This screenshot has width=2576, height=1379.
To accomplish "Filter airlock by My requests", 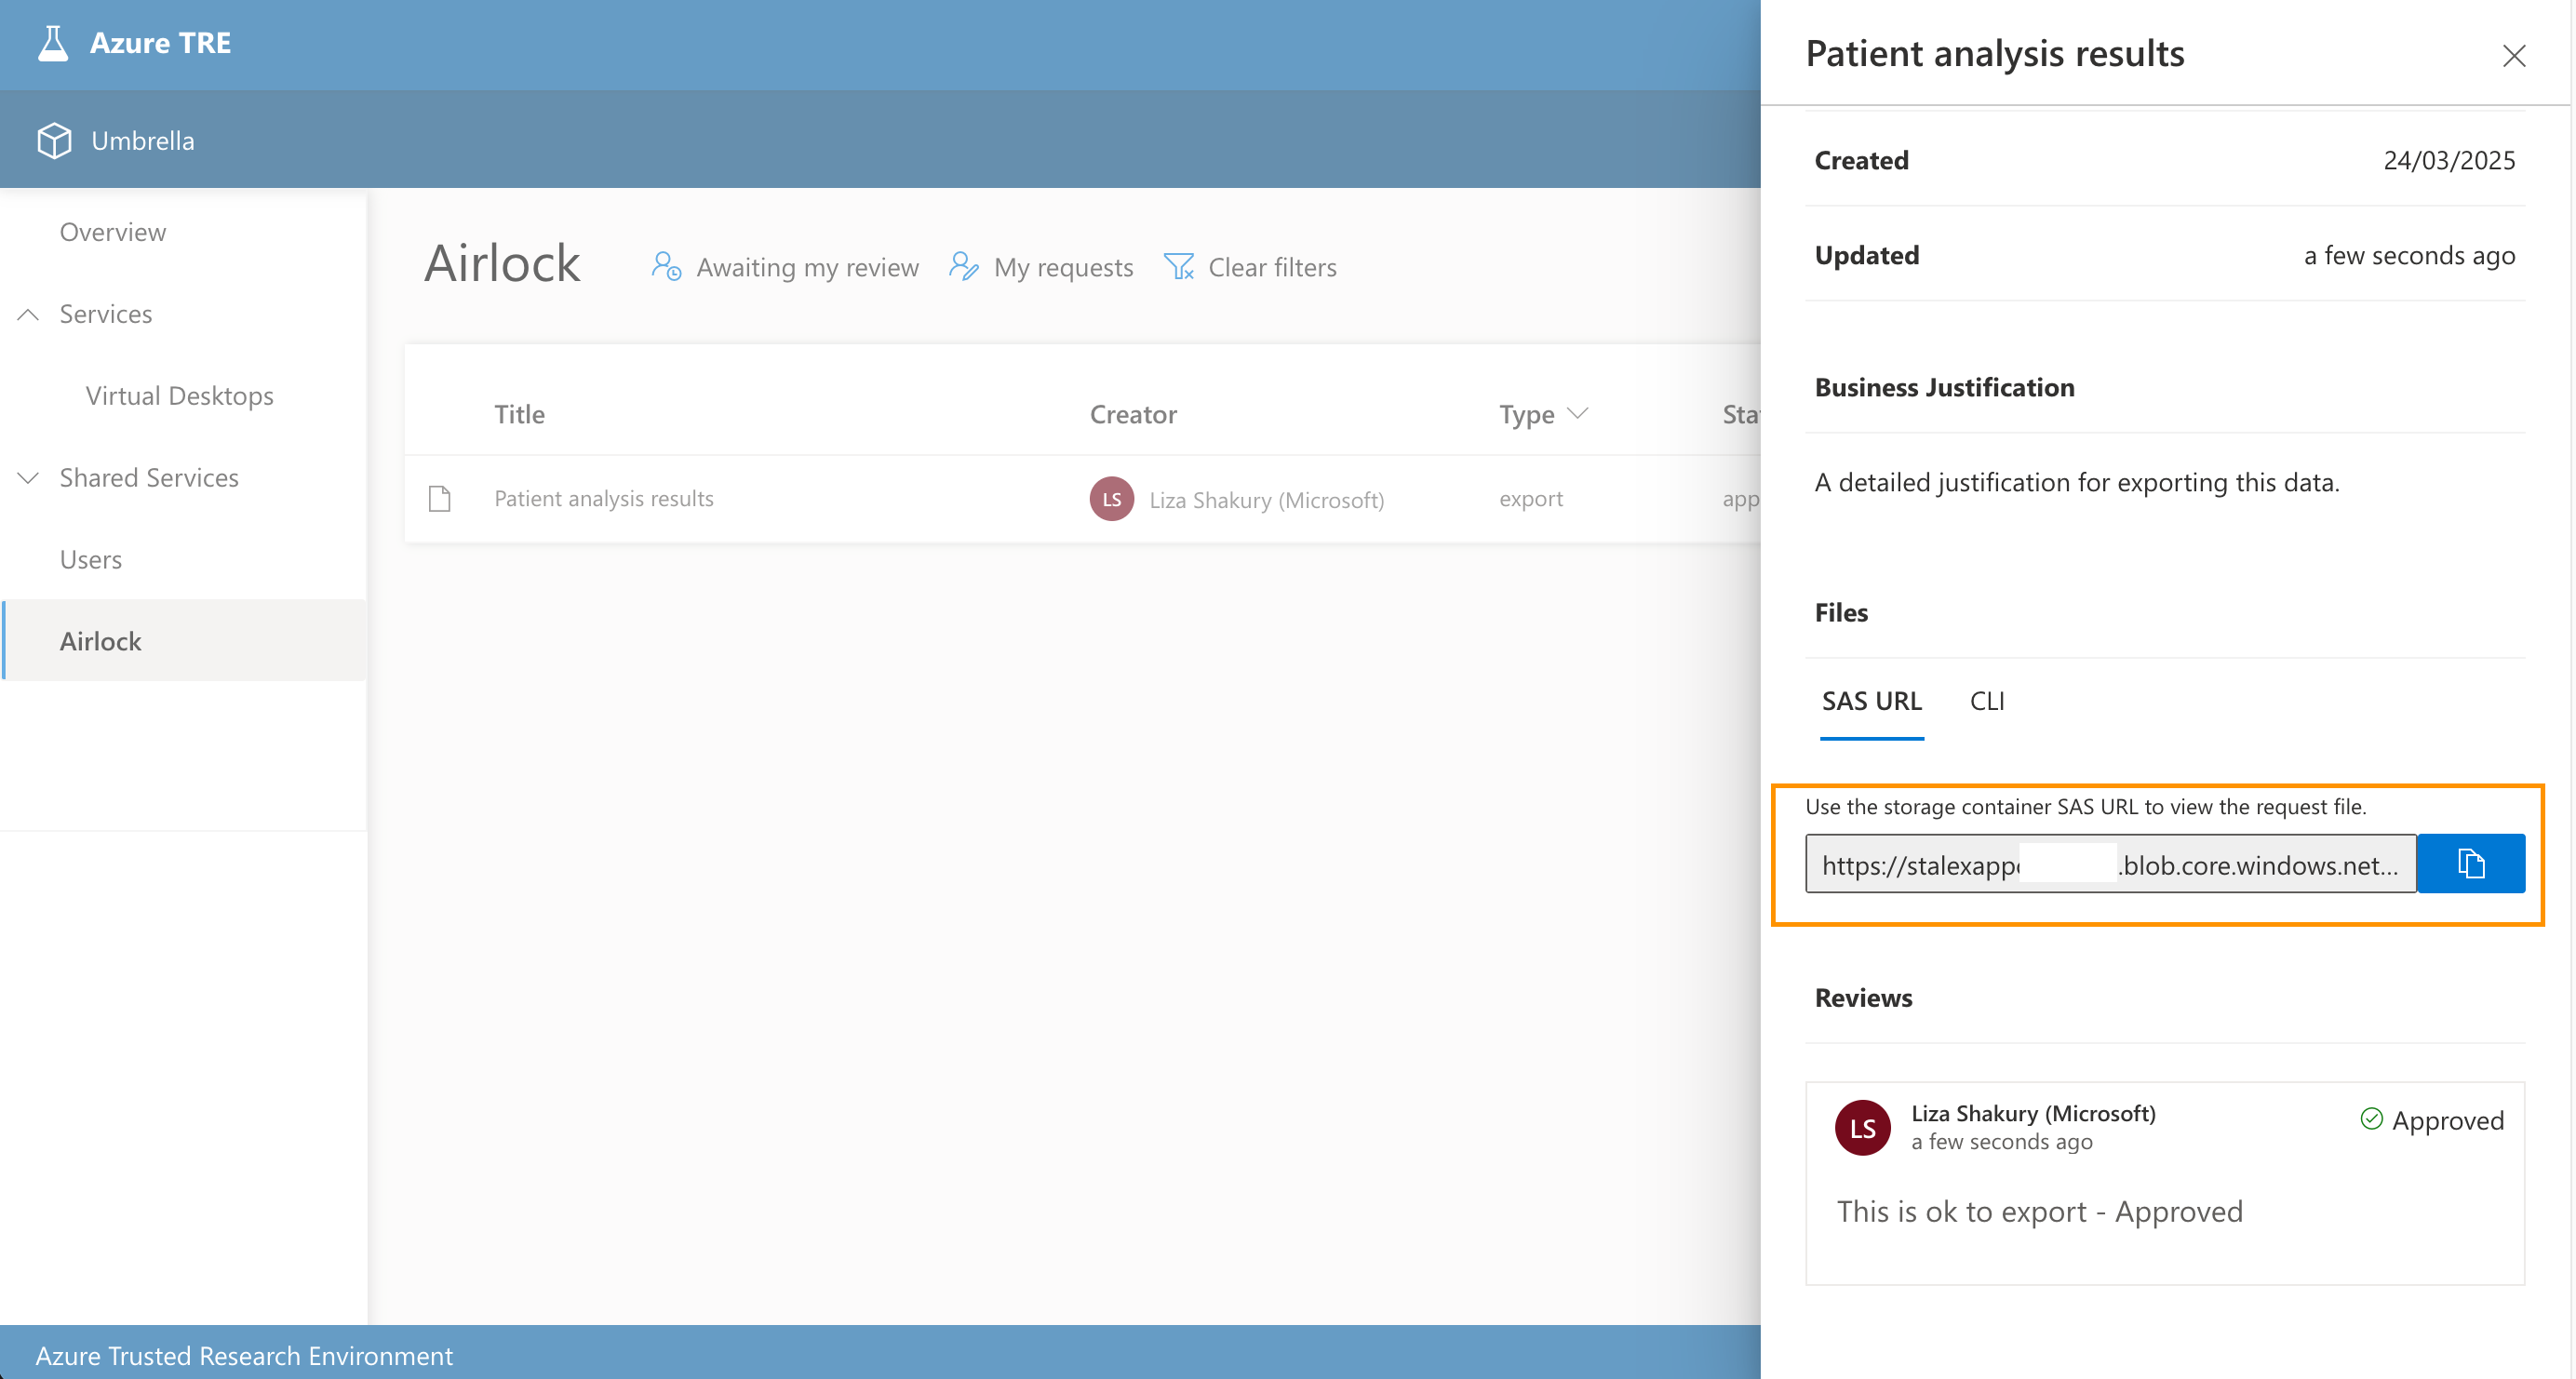I will (x=1041, y=267).
